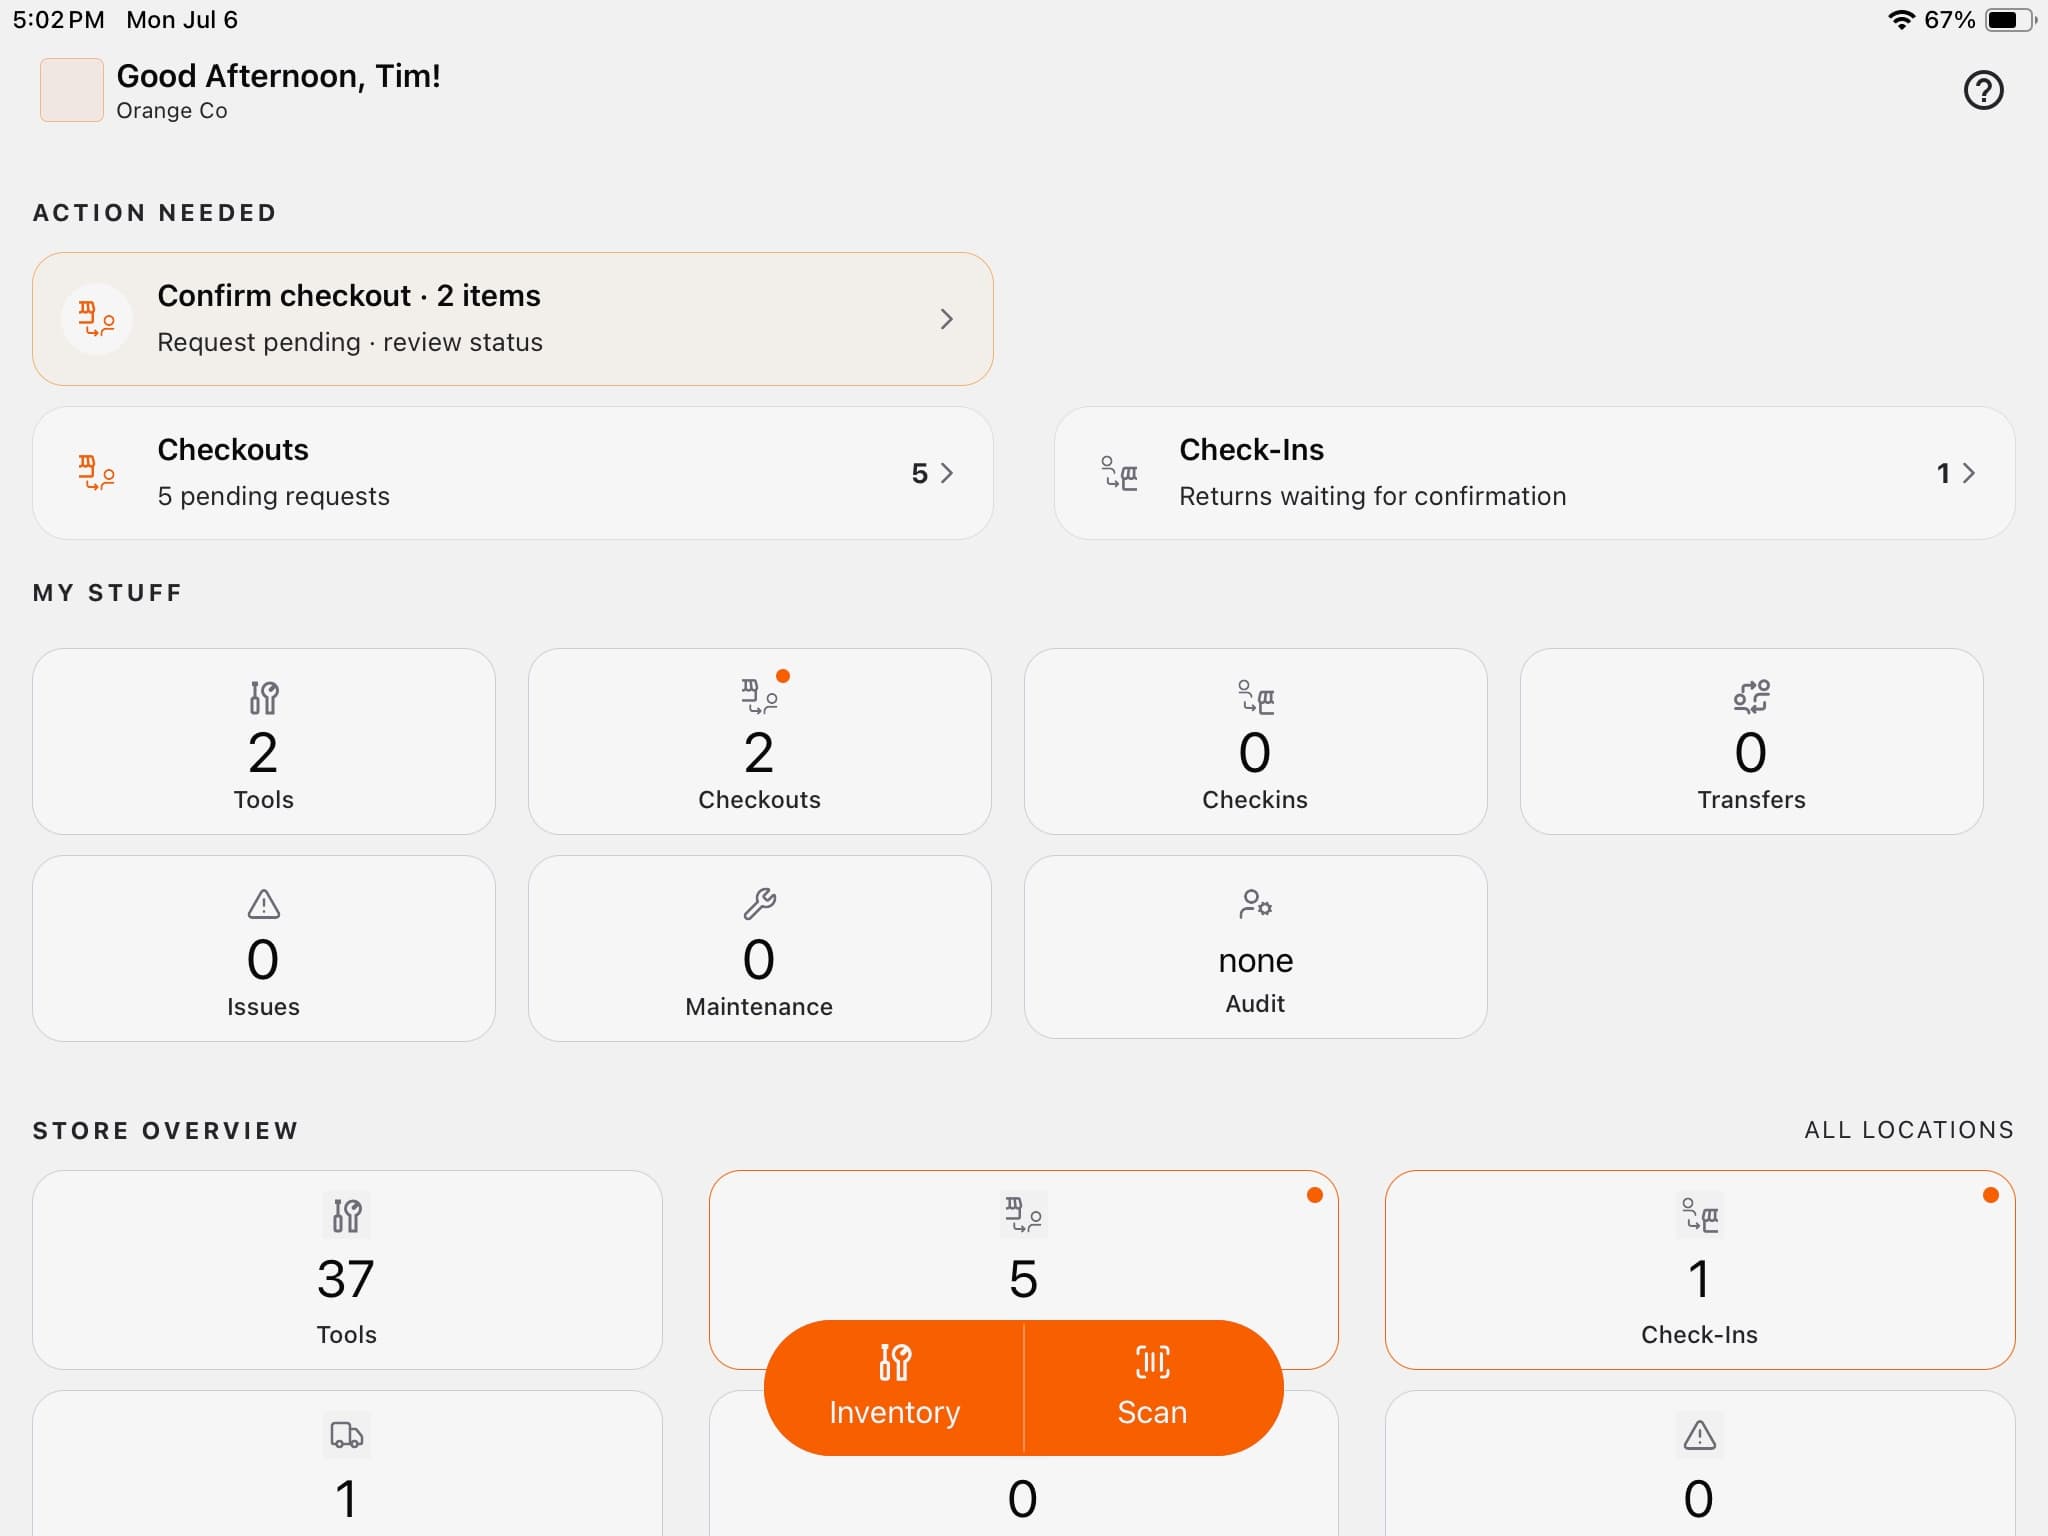This screenshot has height=1536, width=2048.
Task: Click Store Overview Check-Ins icon
Action: tap(1699, 1216)
